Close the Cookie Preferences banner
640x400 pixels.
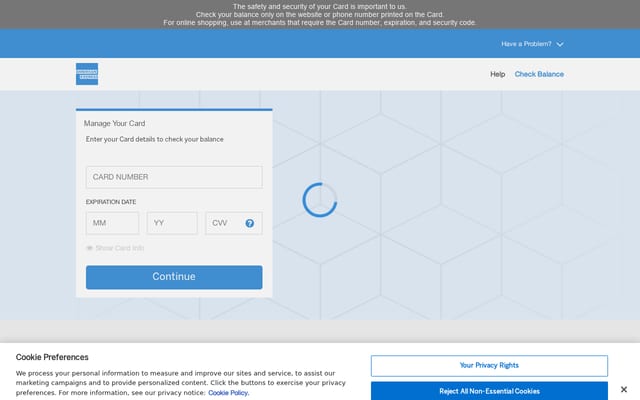click(624, 389)
